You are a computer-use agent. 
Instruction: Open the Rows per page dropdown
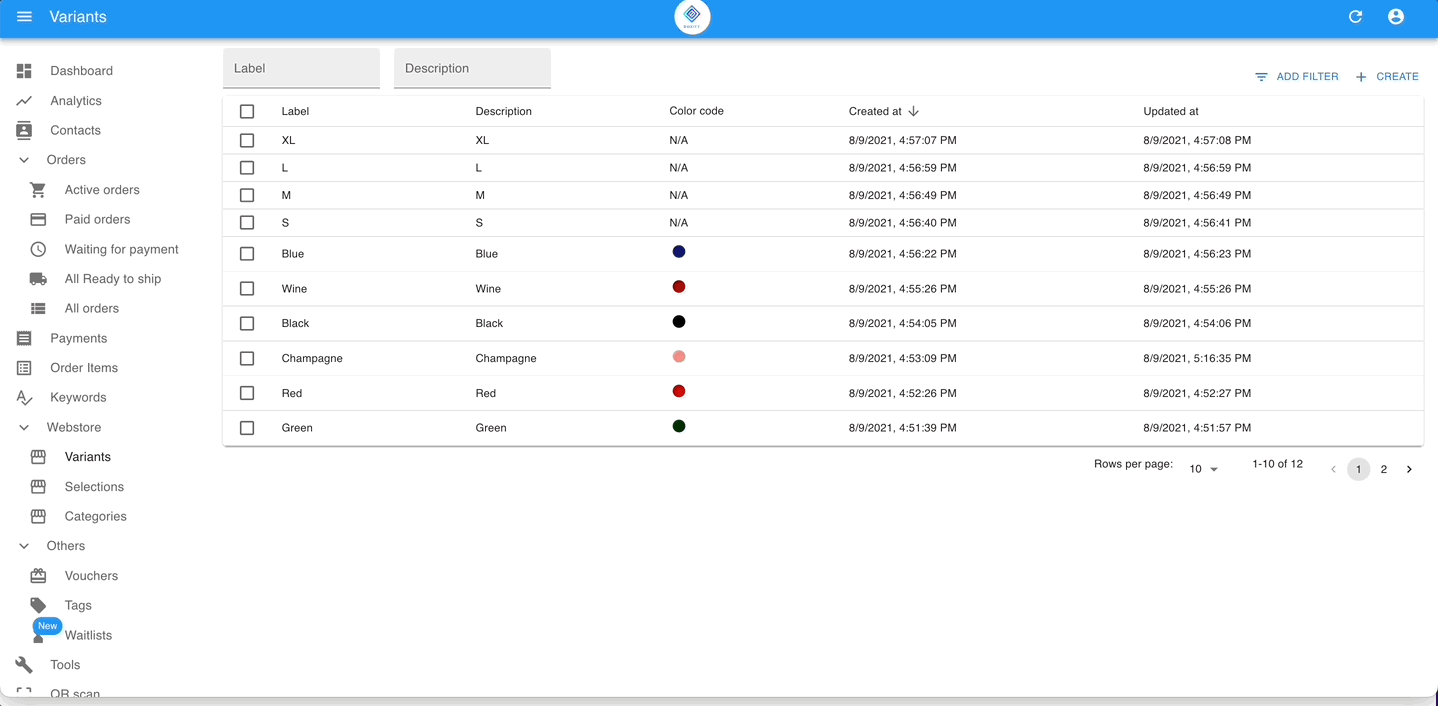tap(1203, 469)
